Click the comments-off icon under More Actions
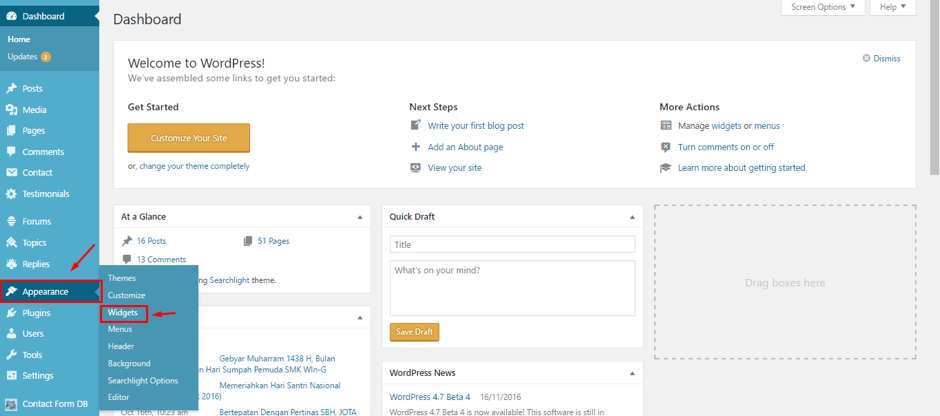Viewport: 940px width, 416px height. [x=665, y=147]
